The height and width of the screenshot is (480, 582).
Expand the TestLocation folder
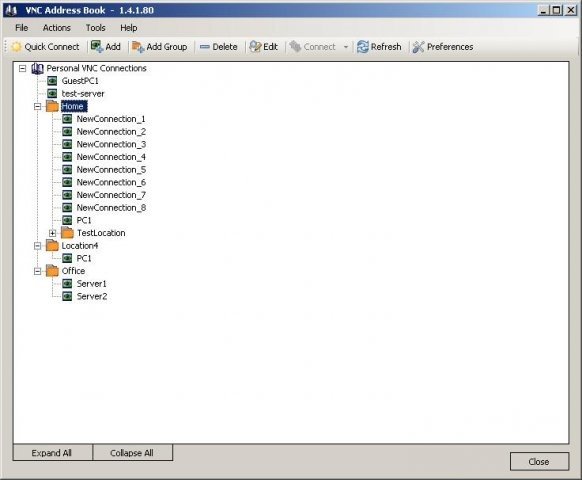pos(52,233)
